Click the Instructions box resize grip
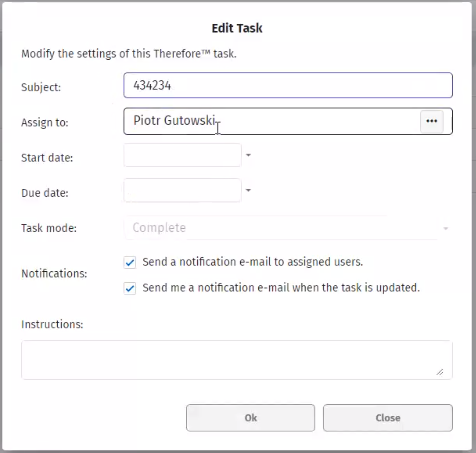The image size is (476, 453). pos(440,372)
